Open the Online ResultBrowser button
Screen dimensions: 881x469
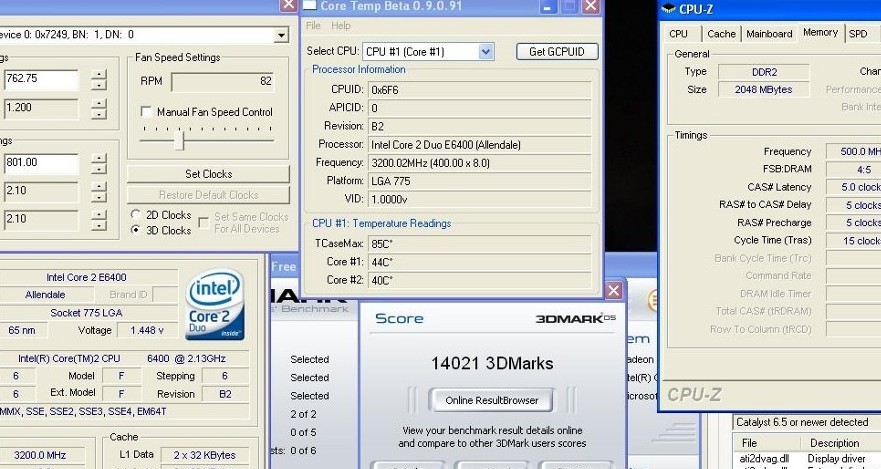[492, 400]
